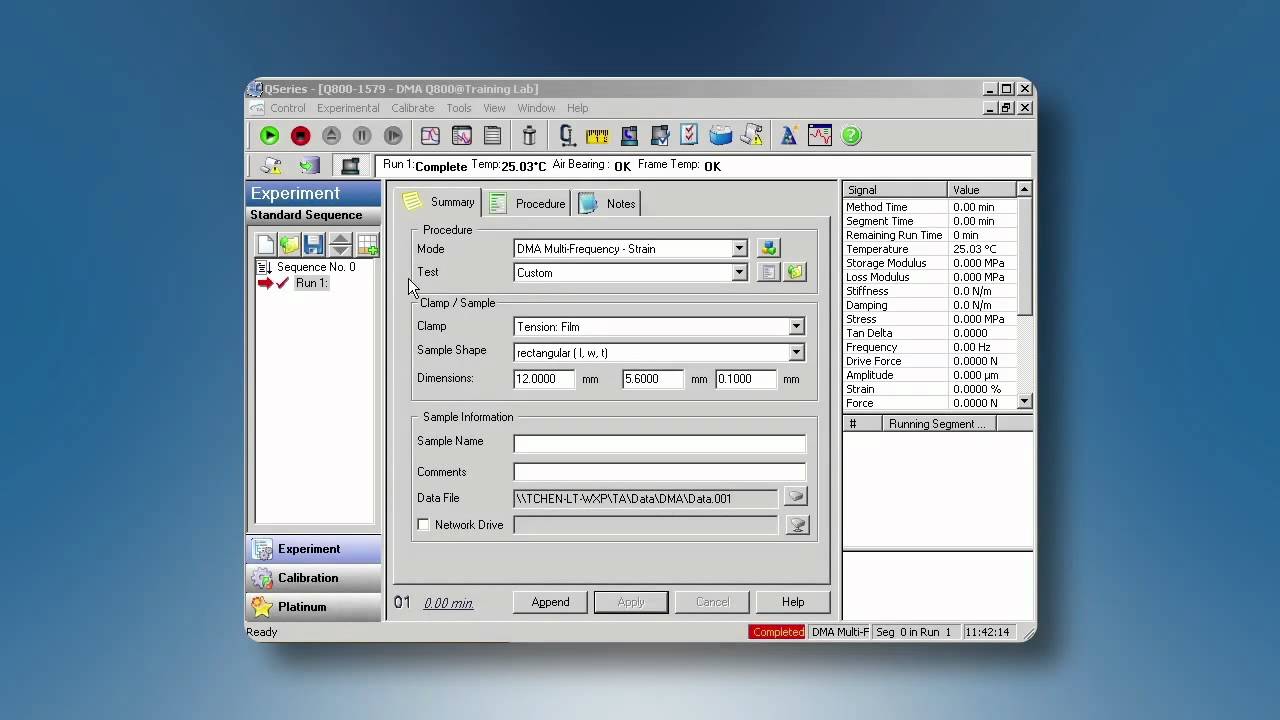
Task: Click the add-run grid icon with plus
Action: click(x=367, y=245)
